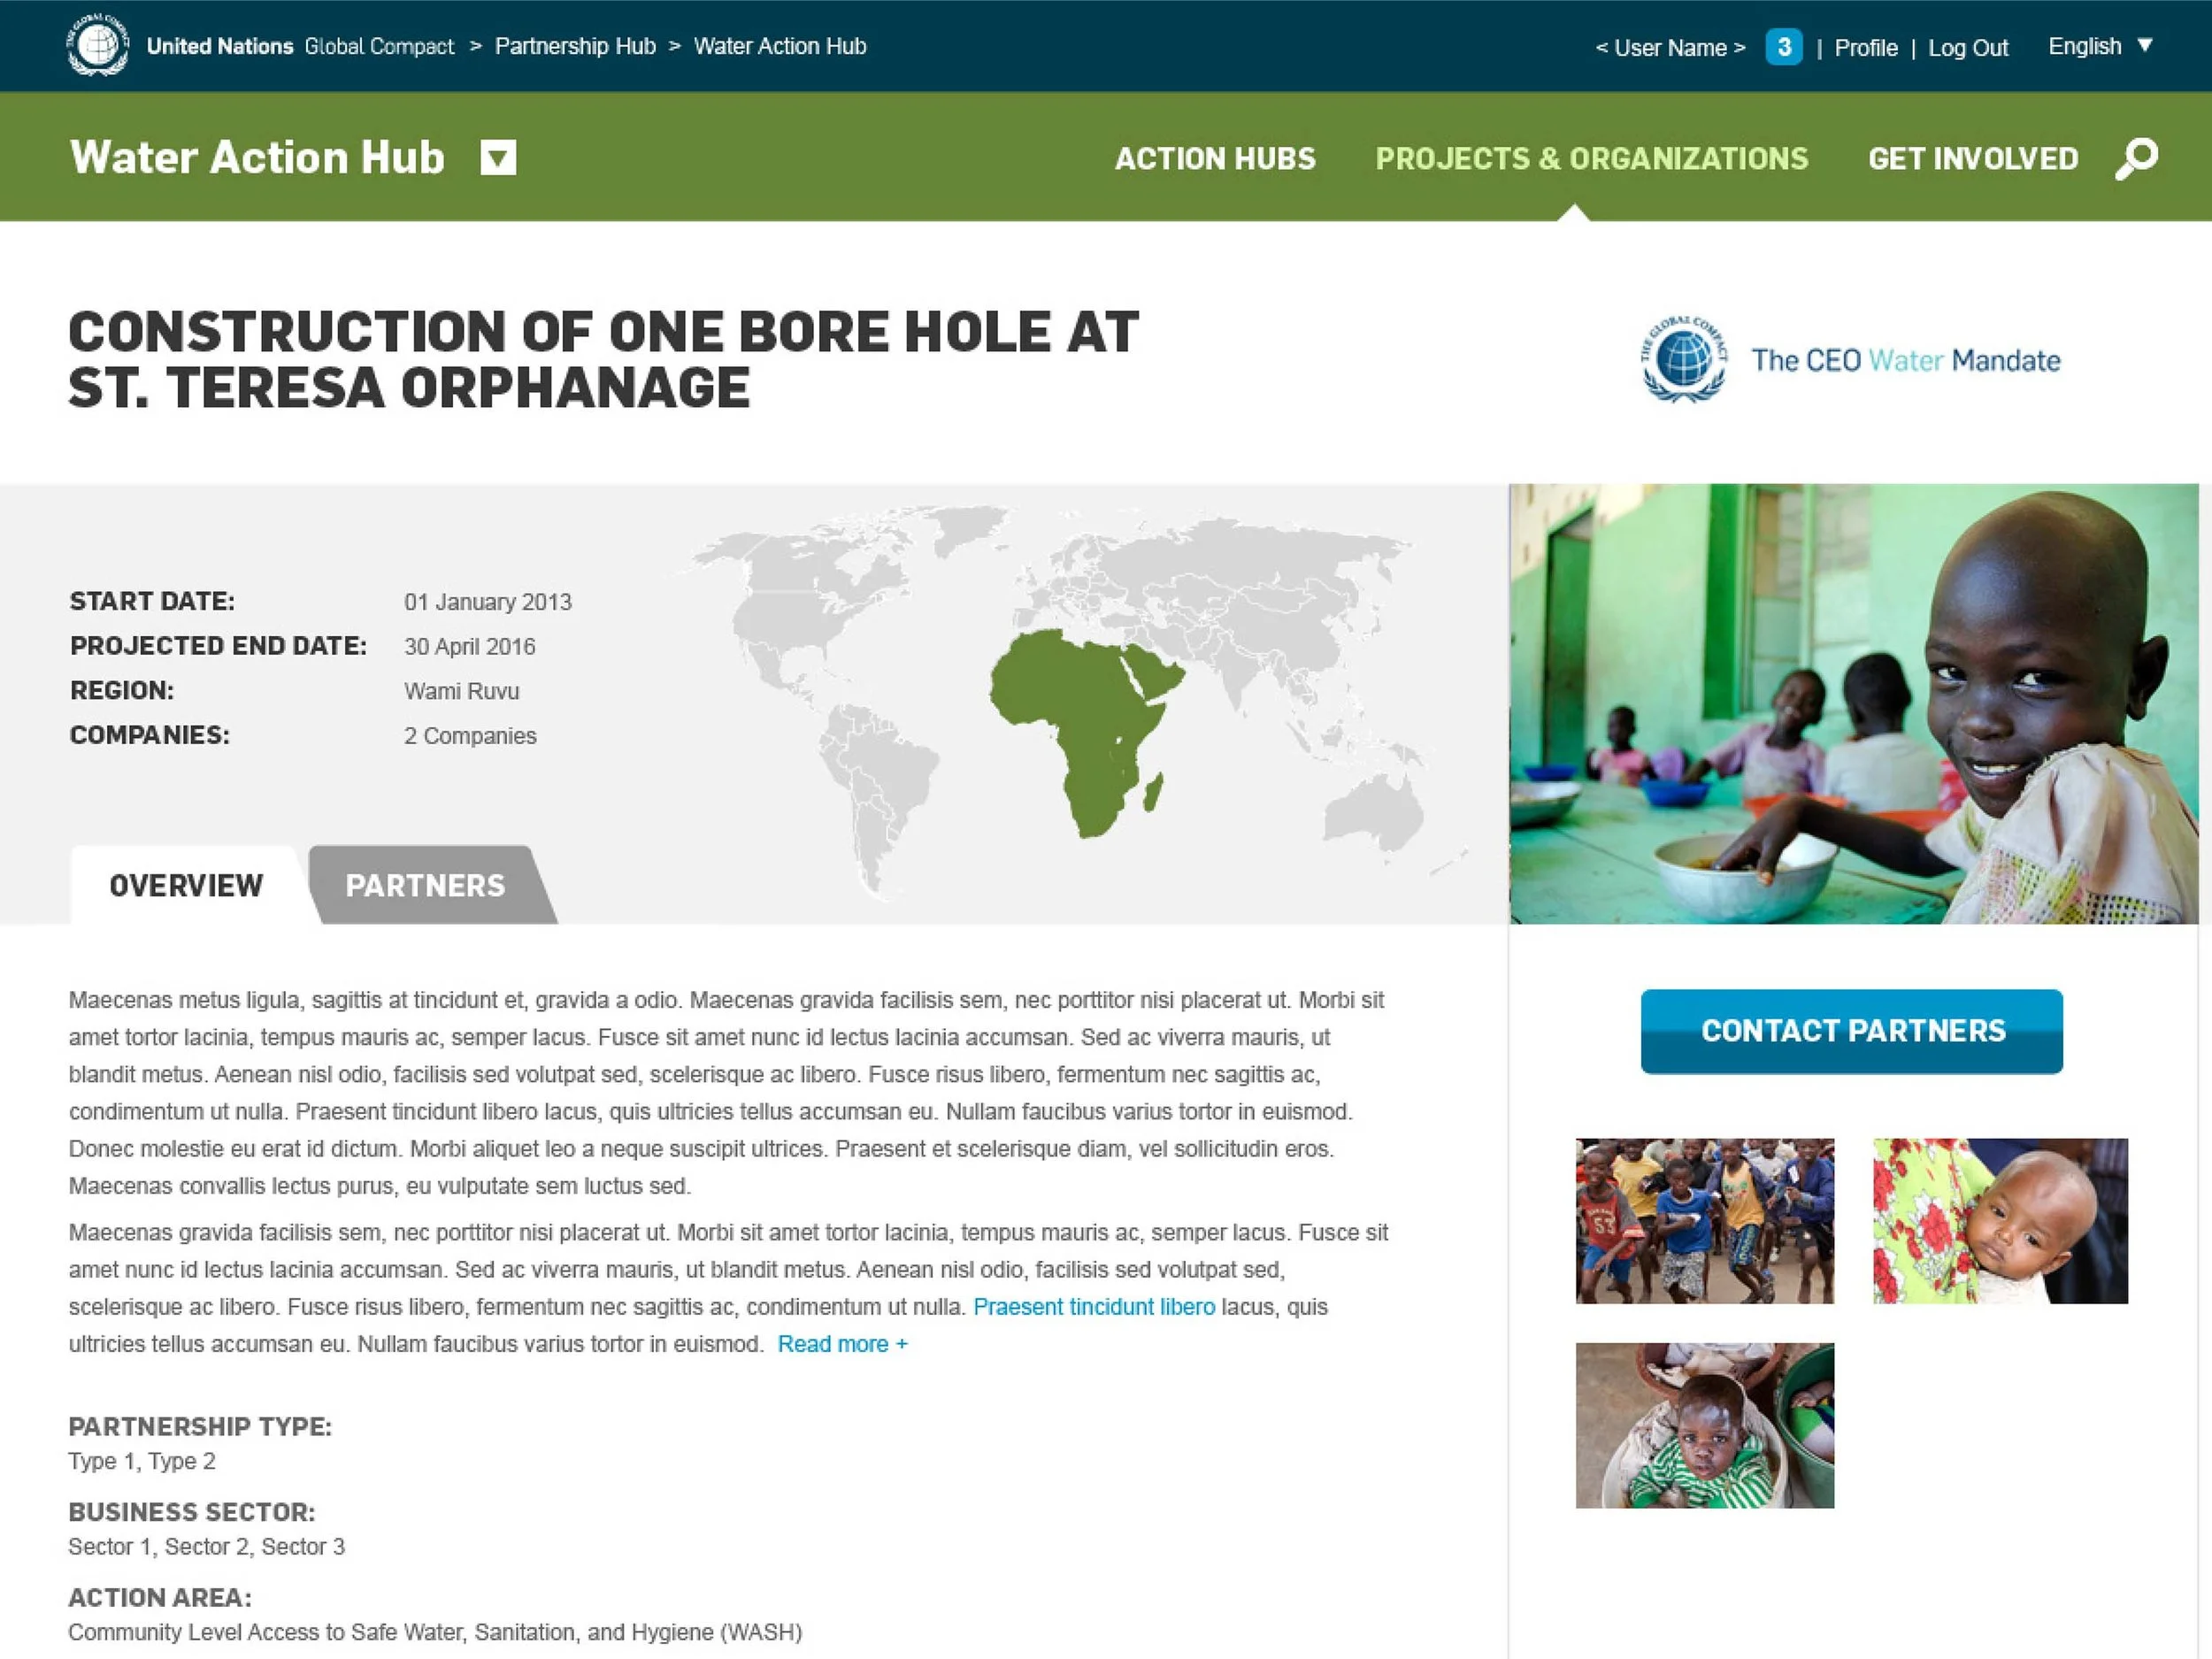2212x1659 pixels.
Task: Expand the Water Action Hub dropdown arrow
Action: coord(498,158)
